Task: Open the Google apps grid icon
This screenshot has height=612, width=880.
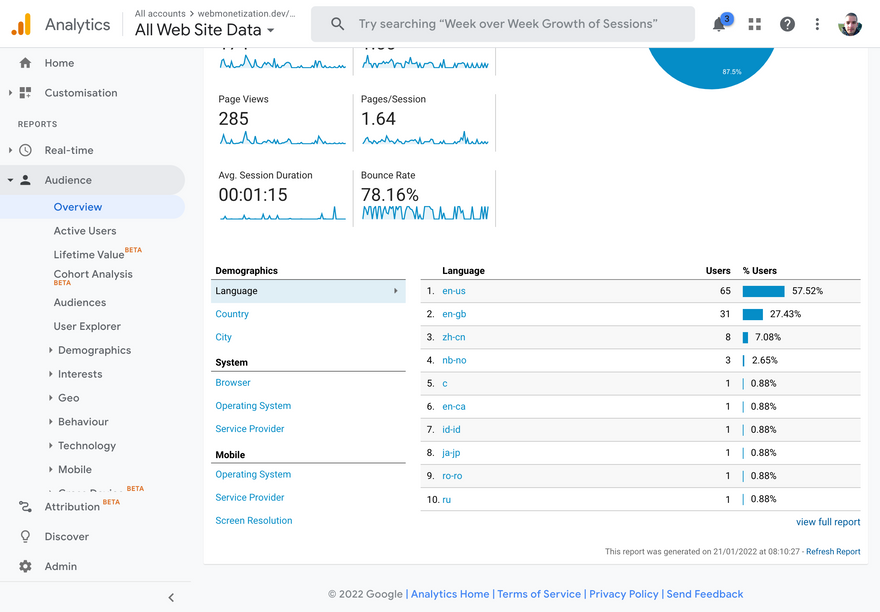Action: tap(754, 24)
